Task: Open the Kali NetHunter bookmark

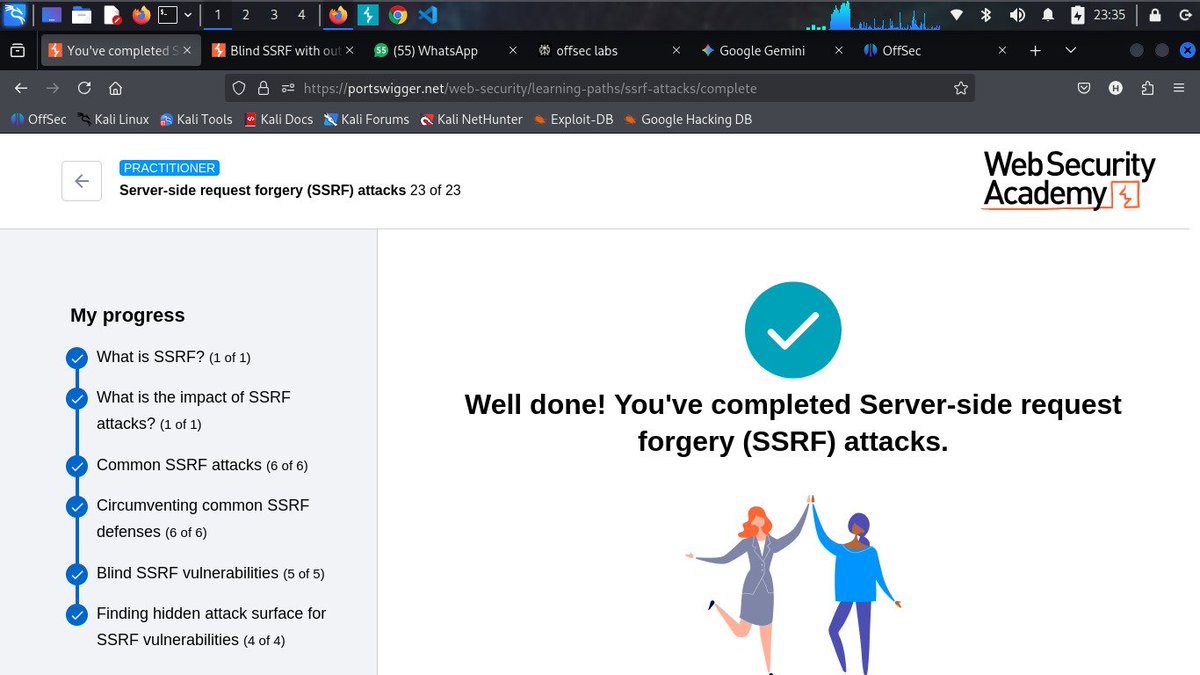Action: pyautogui.click(x=471, y=119)
